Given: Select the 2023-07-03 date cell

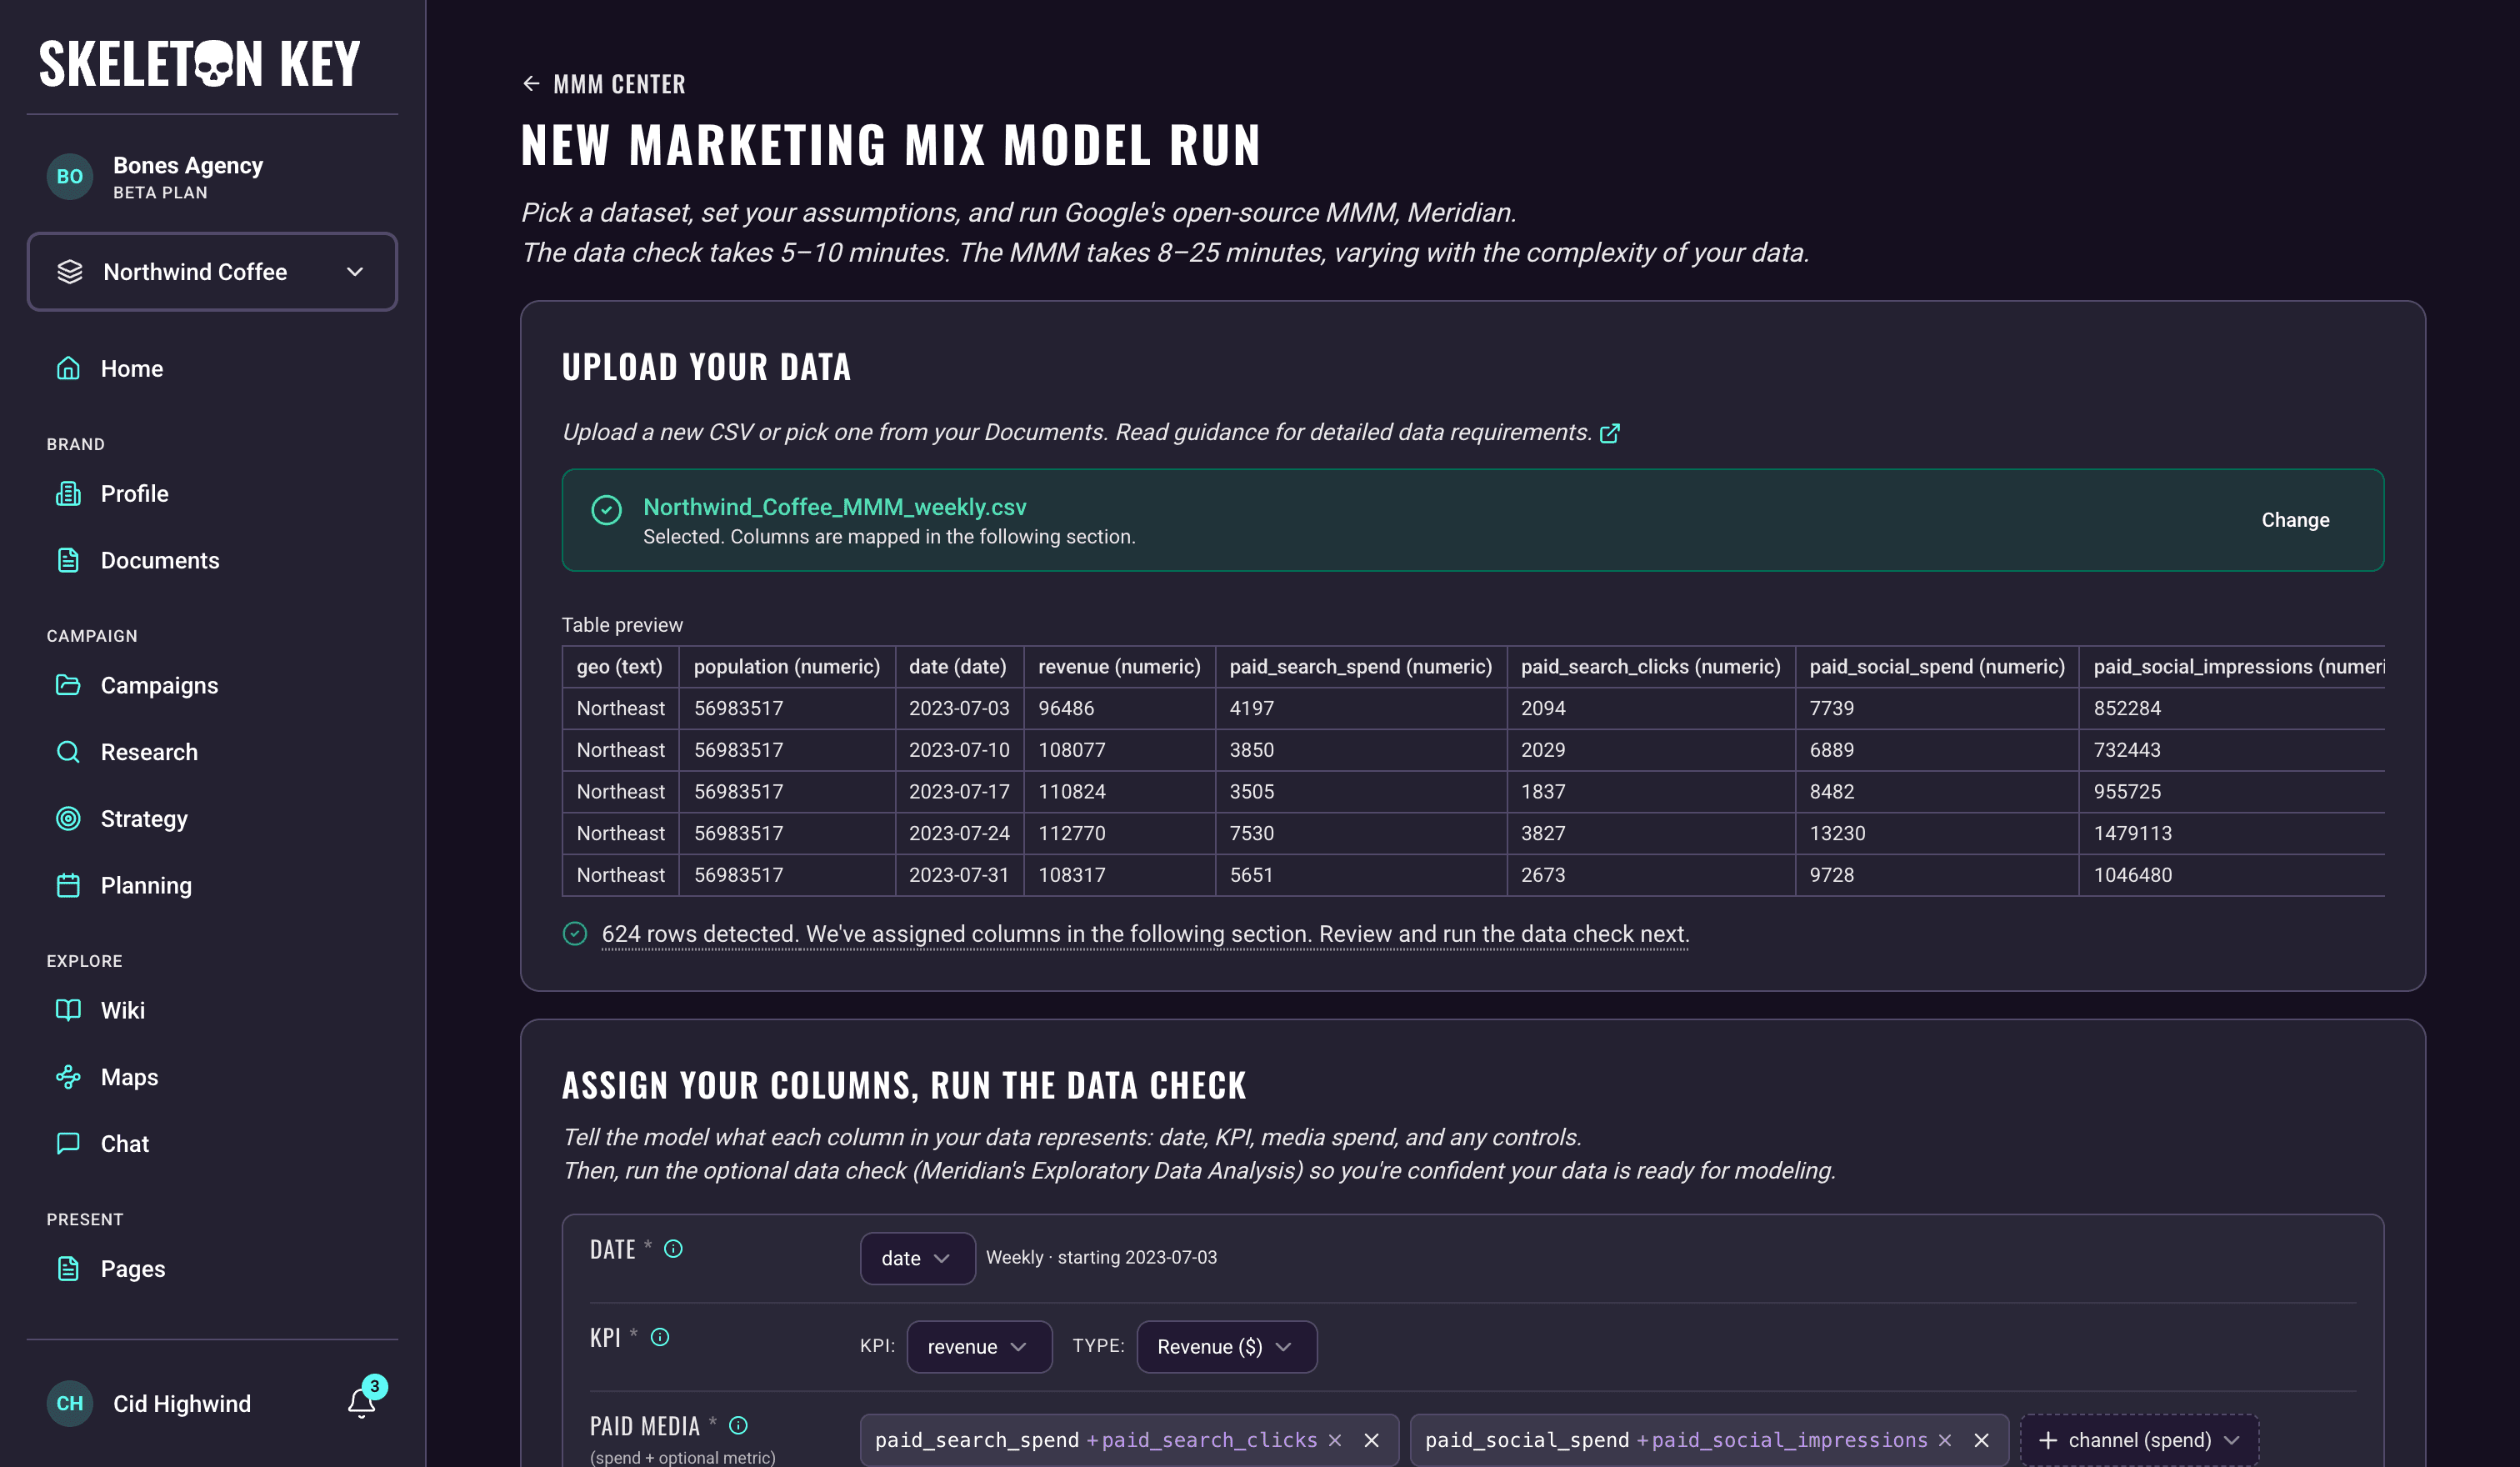Looking at the screenshot, I should pos(959,708).
